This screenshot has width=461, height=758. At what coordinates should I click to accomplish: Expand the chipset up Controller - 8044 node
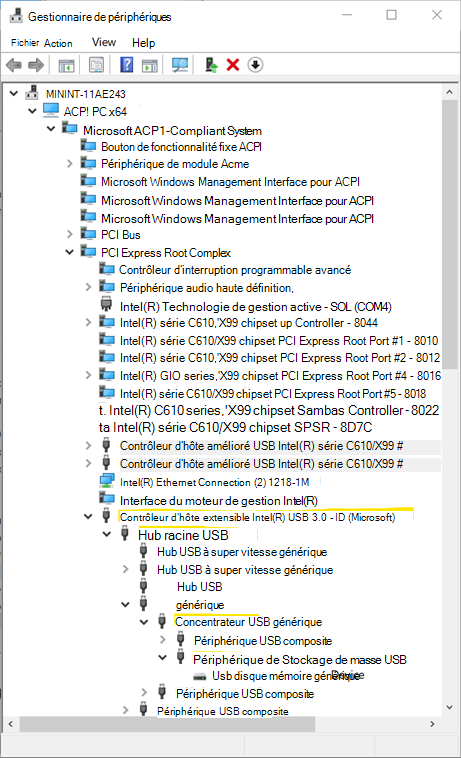(88, 322)
